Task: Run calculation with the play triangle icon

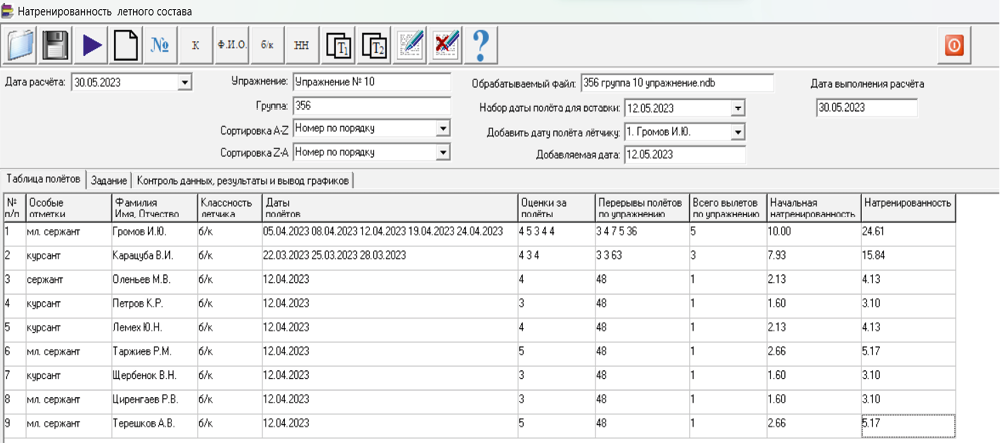Action: point(92,44)
